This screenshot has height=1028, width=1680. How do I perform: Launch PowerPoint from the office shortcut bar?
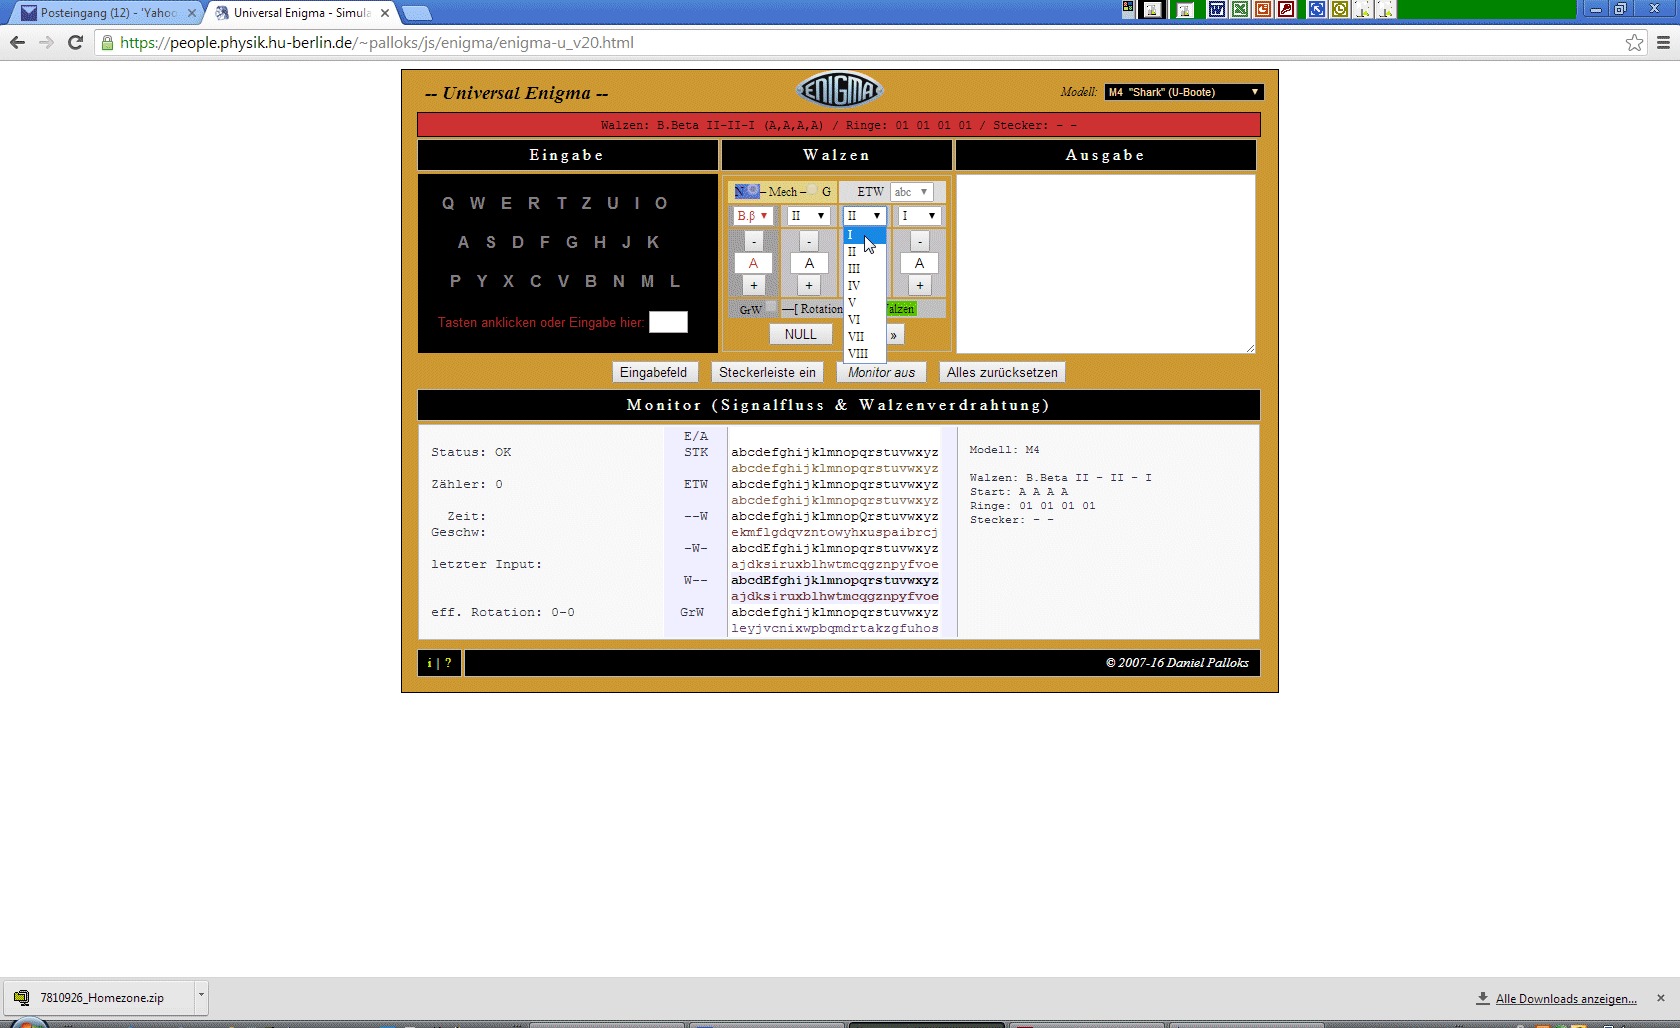click(1263, 10)
